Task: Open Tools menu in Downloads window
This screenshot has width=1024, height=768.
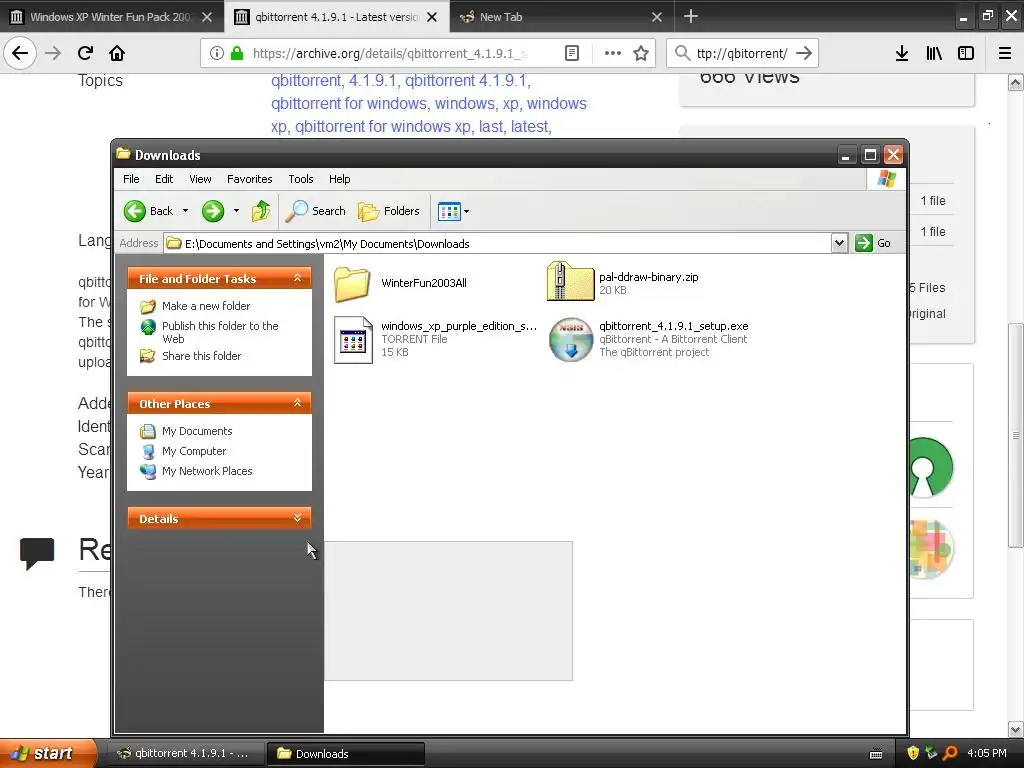Action: pyautogui.click(x=300, y=179)
